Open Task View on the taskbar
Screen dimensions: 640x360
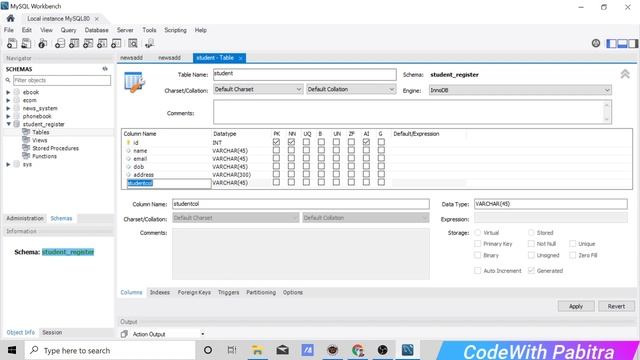(232, 350)
